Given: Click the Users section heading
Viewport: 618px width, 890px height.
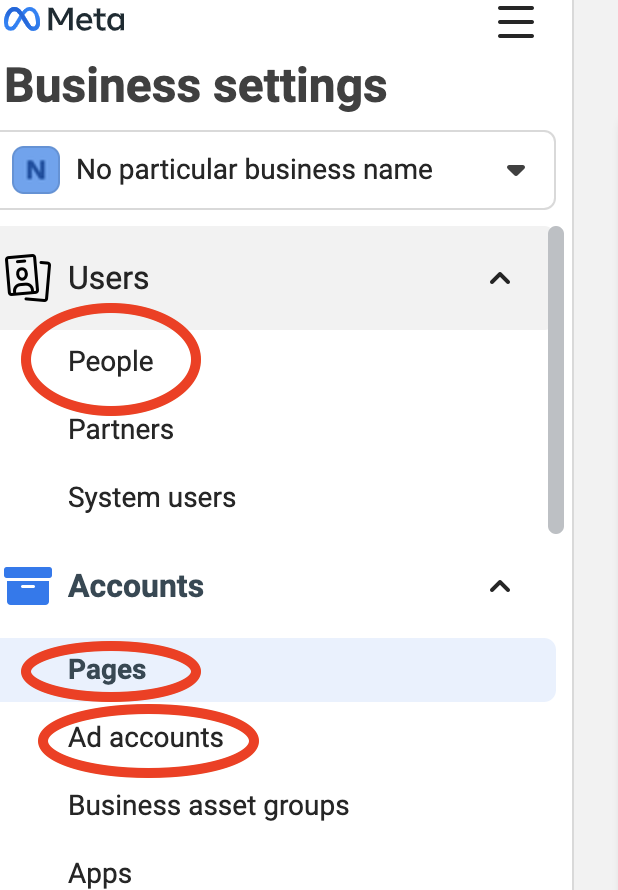Looking at the screenshot, I should pyautogui.click(x=108, y=278).
